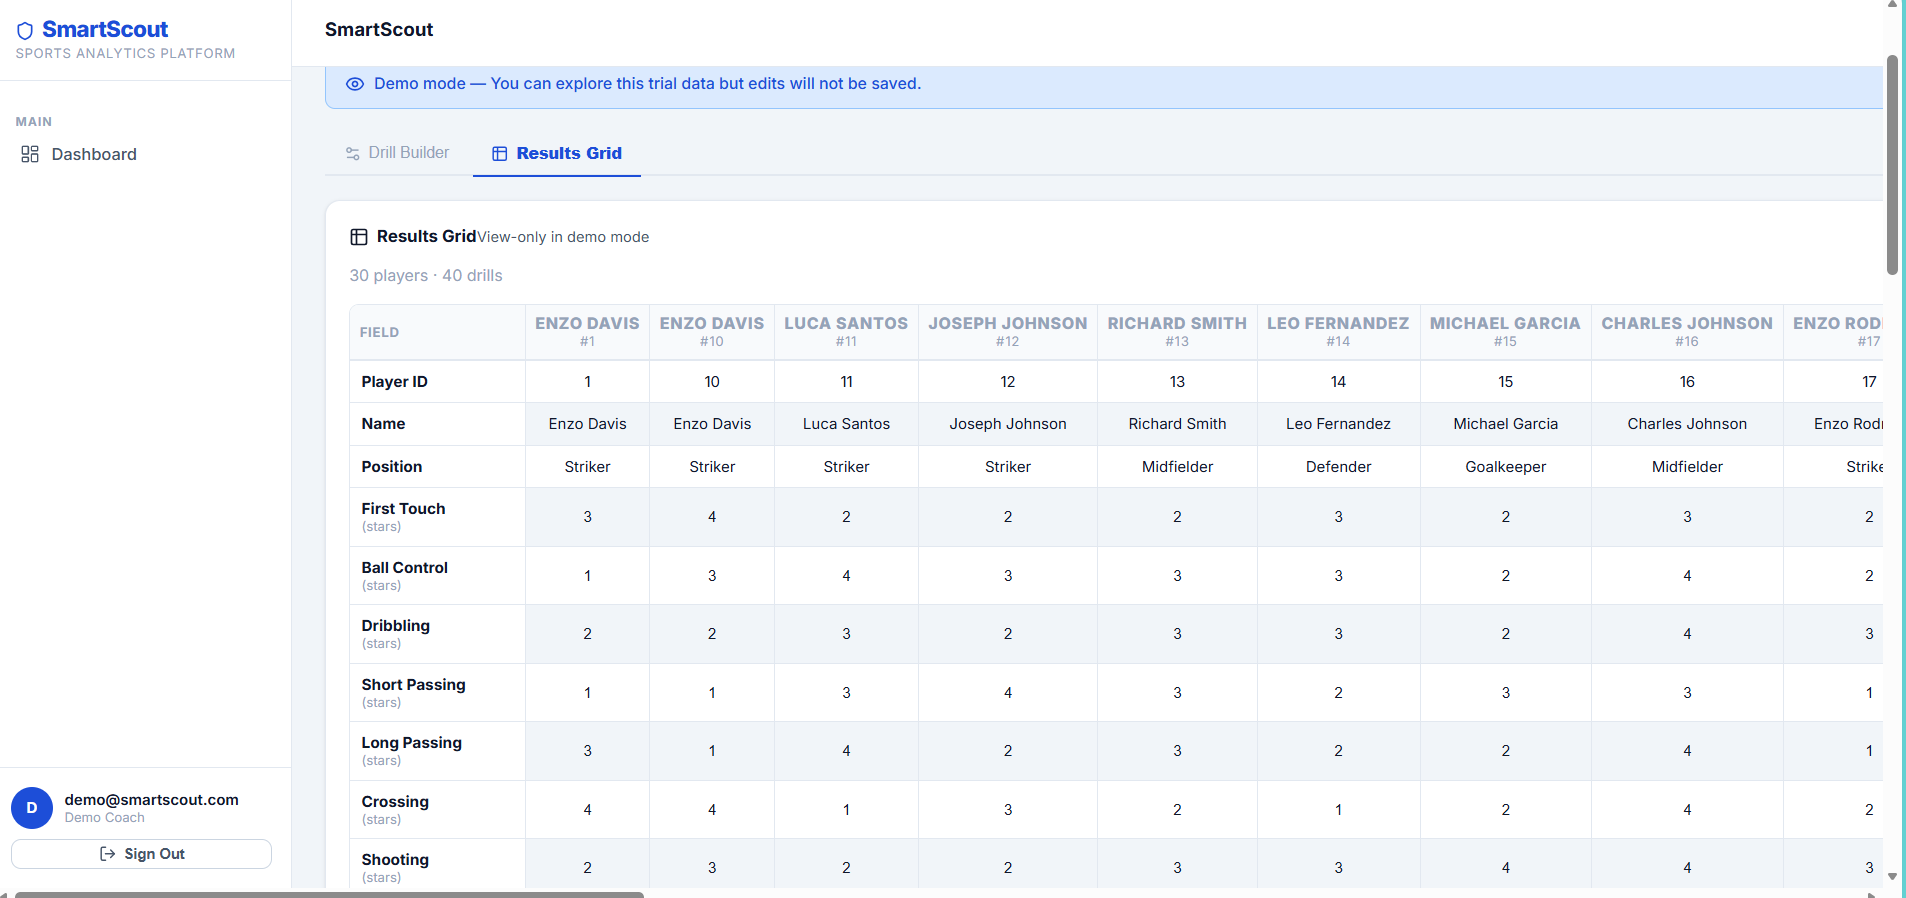Click the Ball Control row label
1906x898 pixels.
[x=405, y=568]
